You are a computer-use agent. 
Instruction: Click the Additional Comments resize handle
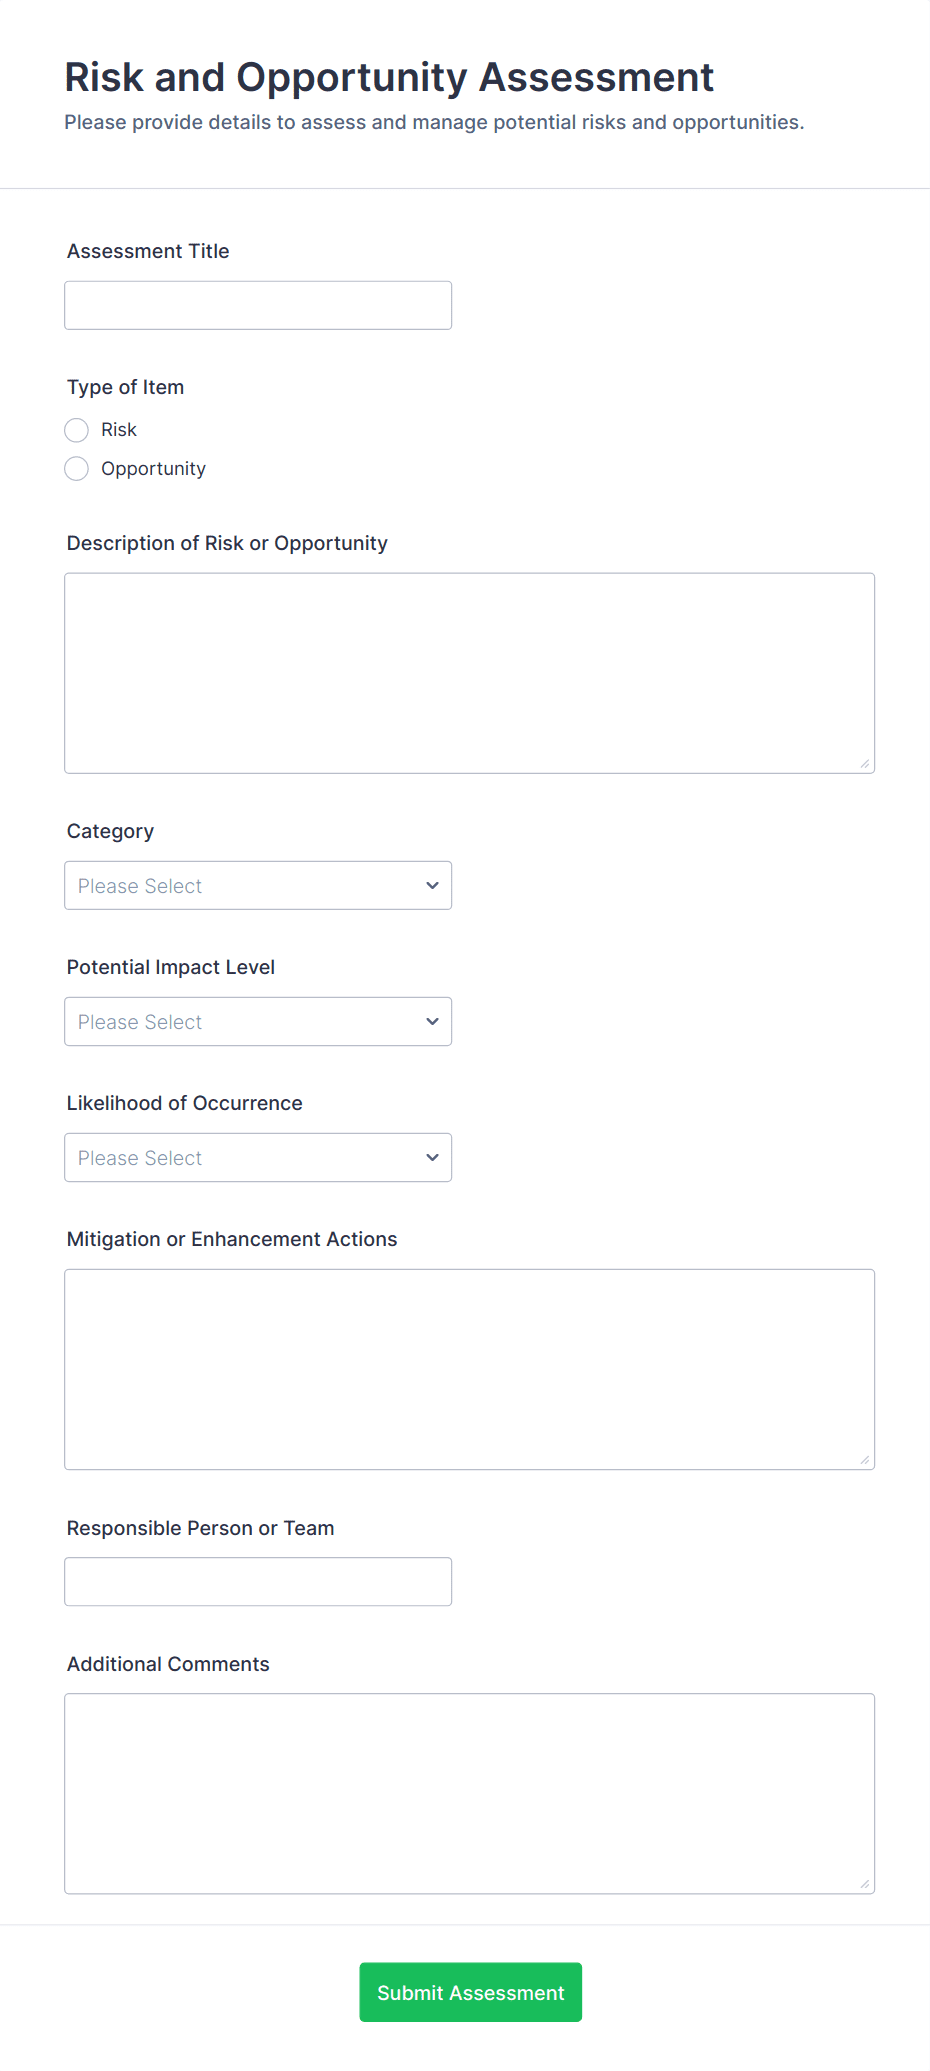pyautogui.click(x=865, y=1884)
